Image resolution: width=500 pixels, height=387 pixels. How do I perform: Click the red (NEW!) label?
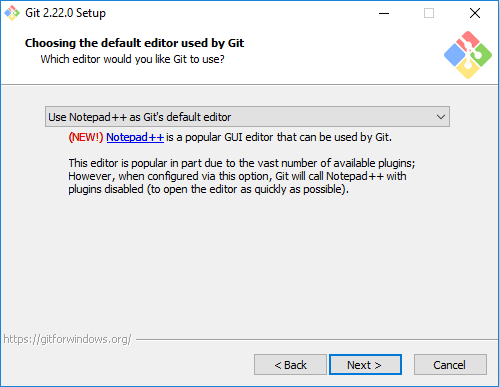[x=86, y=137]
